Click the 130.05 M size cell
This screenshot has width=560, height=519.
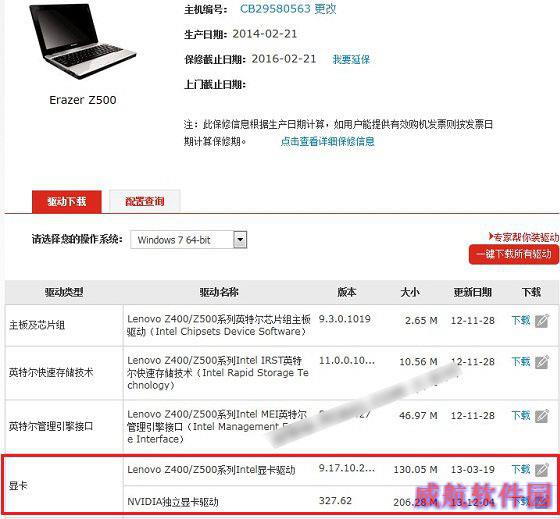pyautogui.click(x=415, y=469)
